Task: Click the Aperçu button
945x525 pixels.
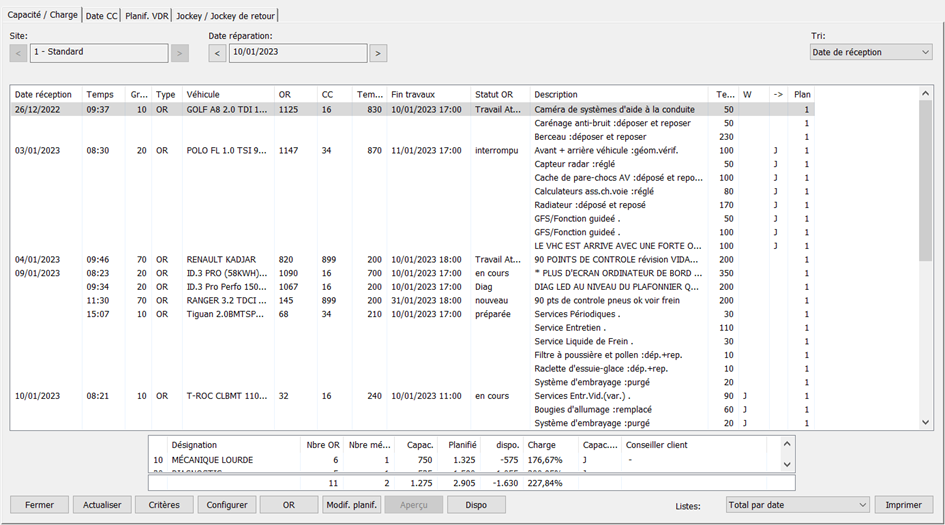Action: click(x=413, y=505)
